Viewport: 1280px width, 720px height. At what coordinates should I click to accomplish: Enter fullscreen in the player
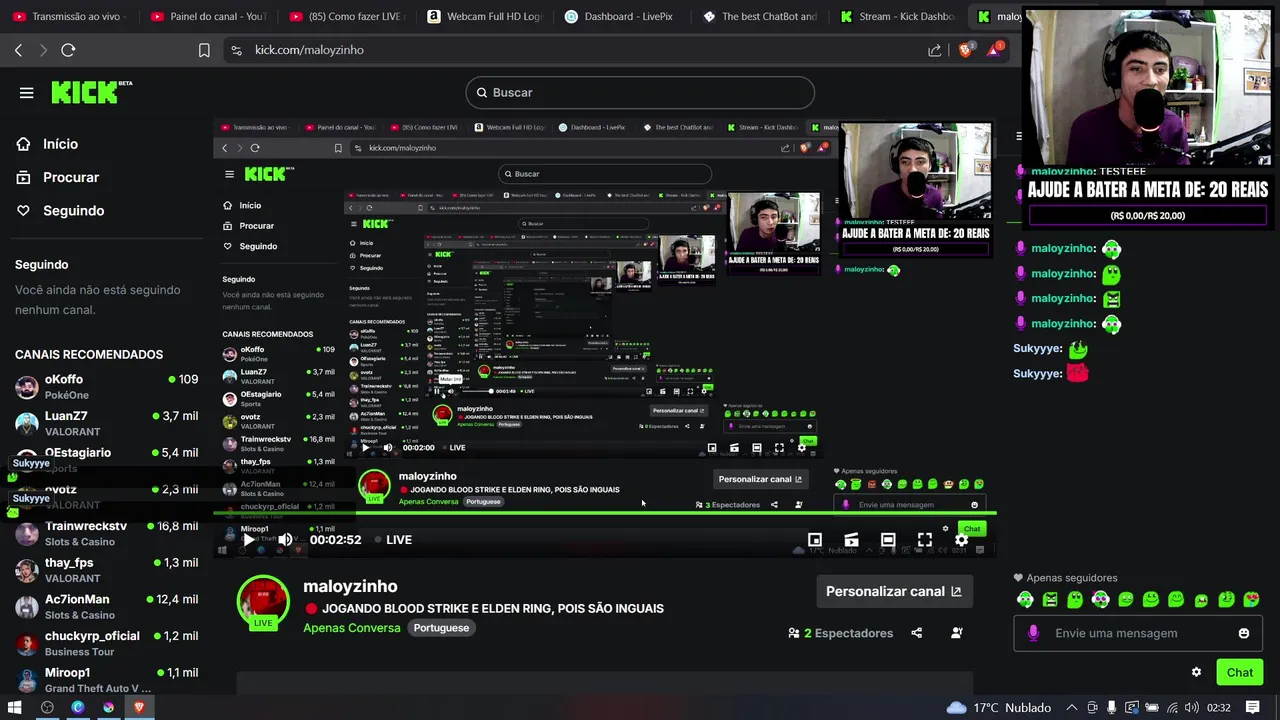click(x=925, y=540)
